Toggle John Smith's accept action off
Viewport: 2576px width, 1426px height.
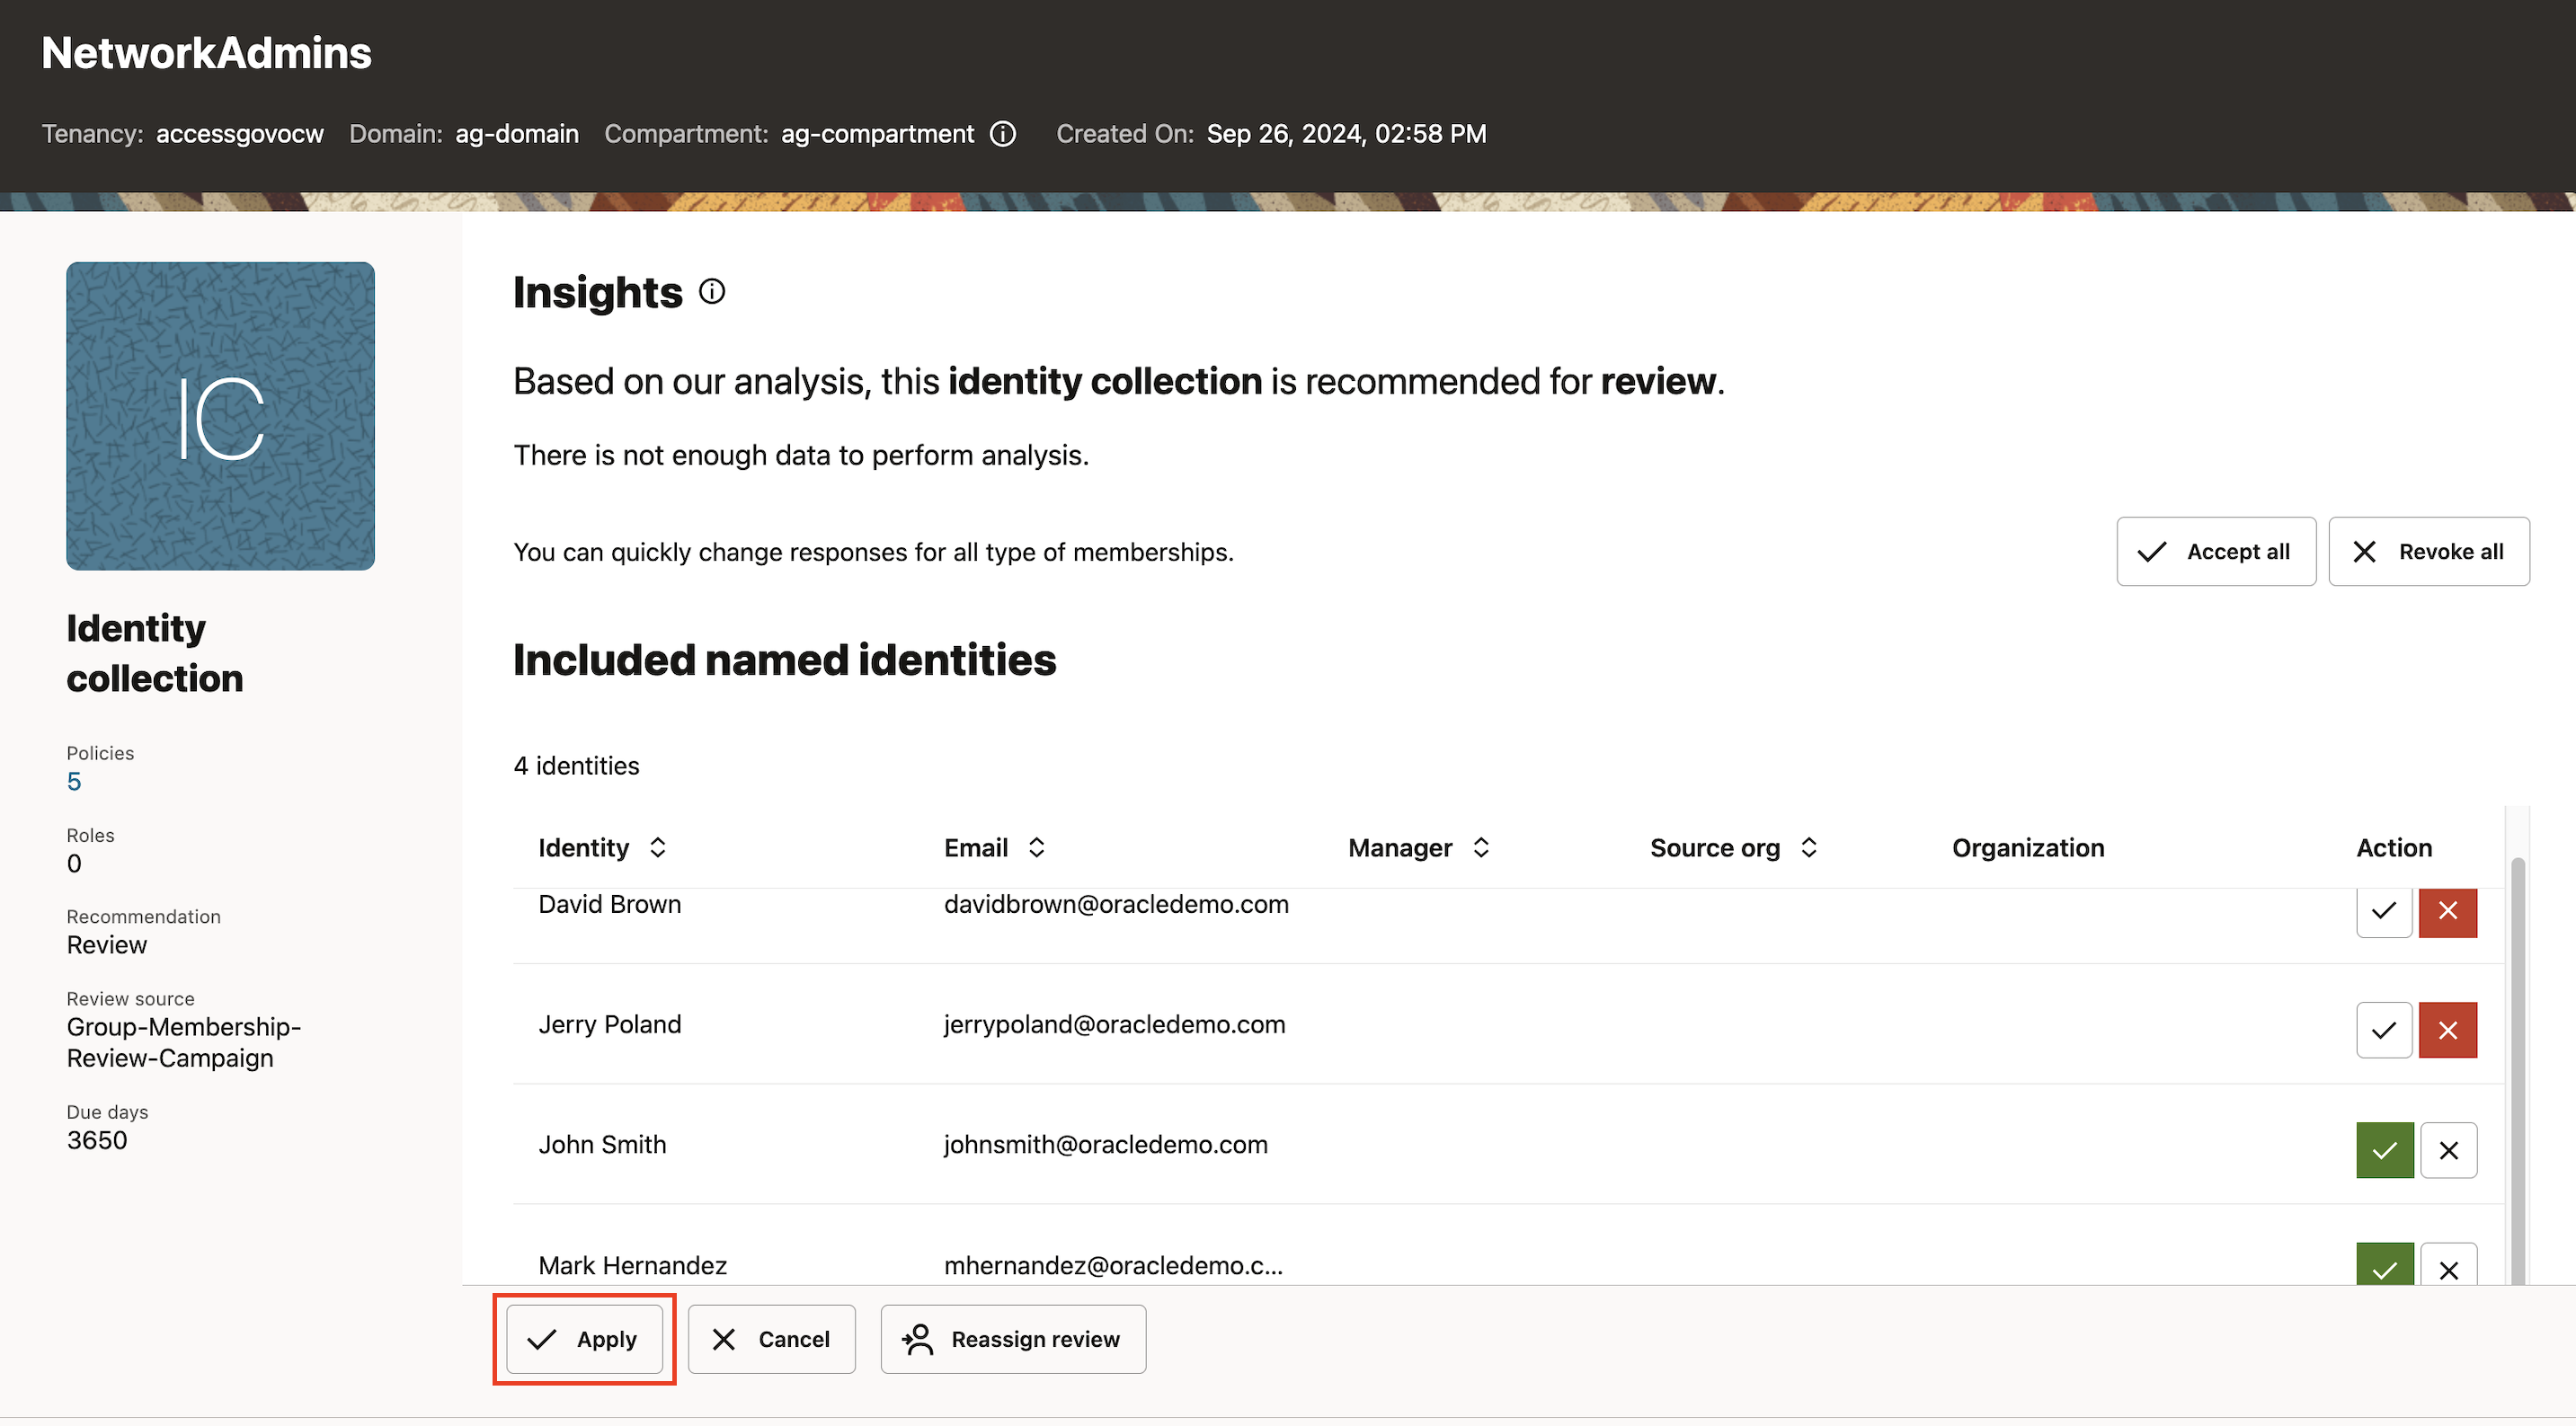[2384, 1150]
